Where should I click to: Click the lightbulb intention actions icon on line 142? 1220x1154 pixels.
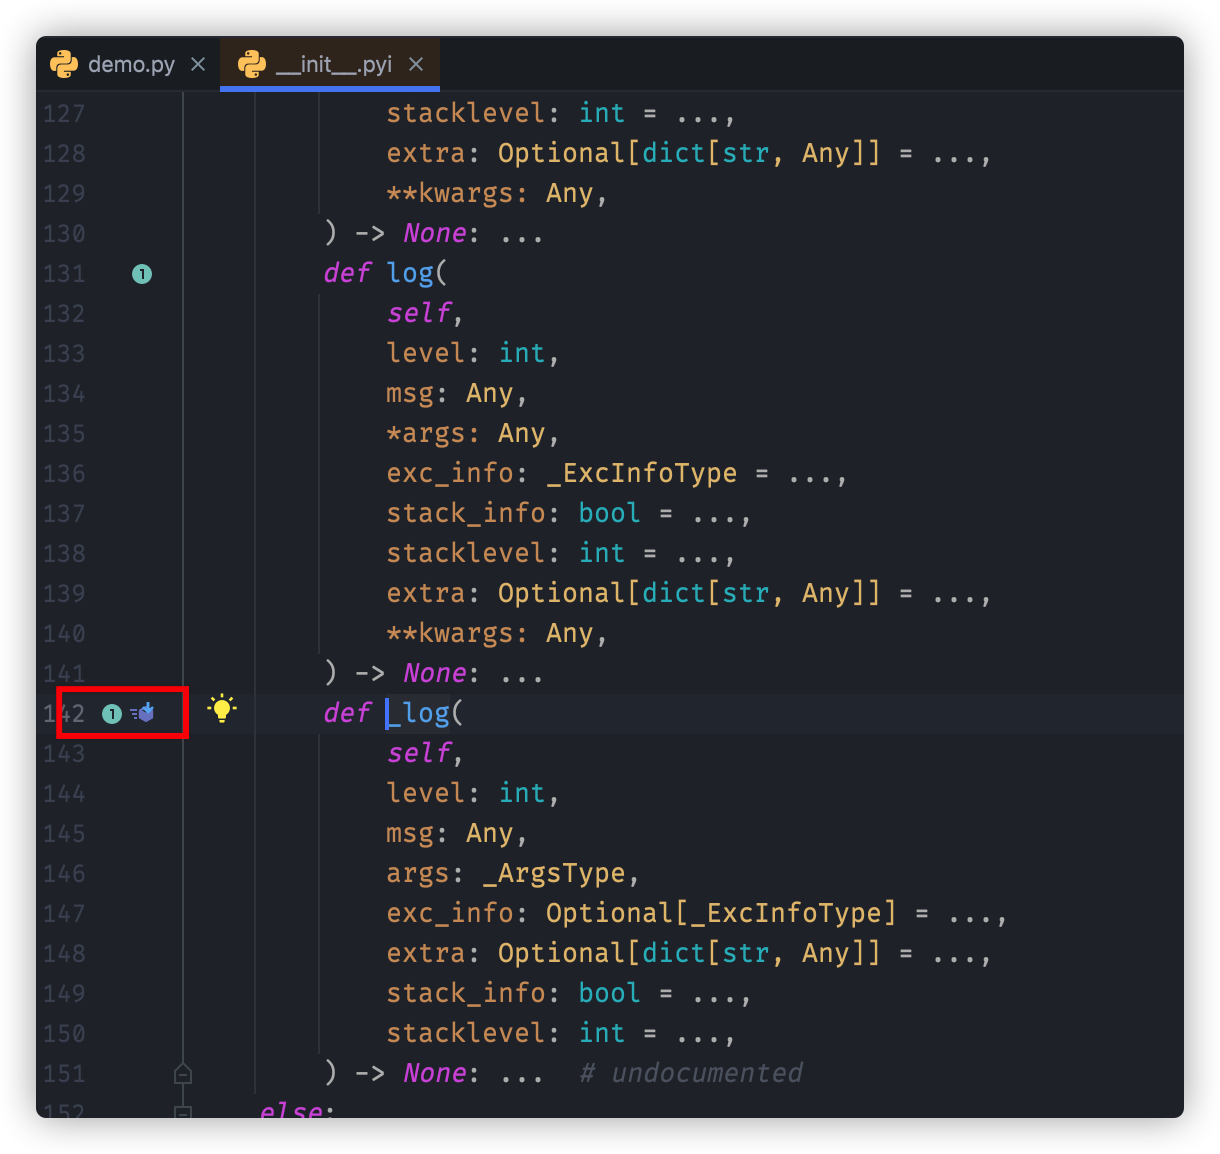pos(221,709)
